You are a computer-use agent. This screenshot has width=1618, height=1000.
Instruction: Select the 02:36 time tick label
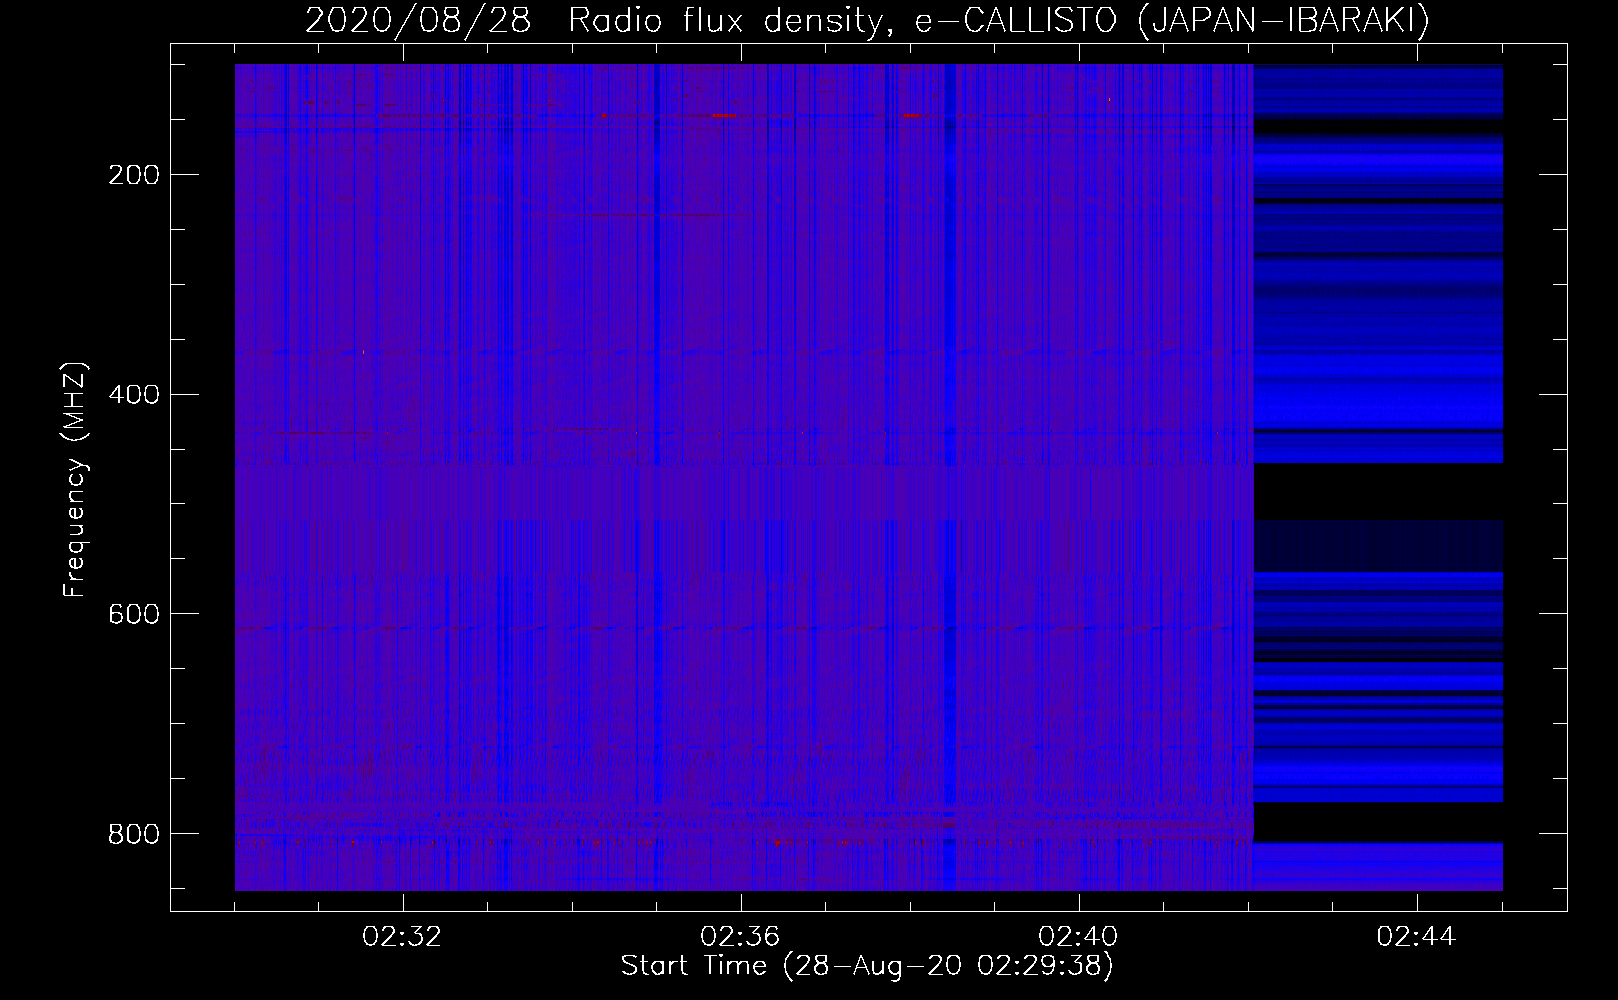(740, 937)
